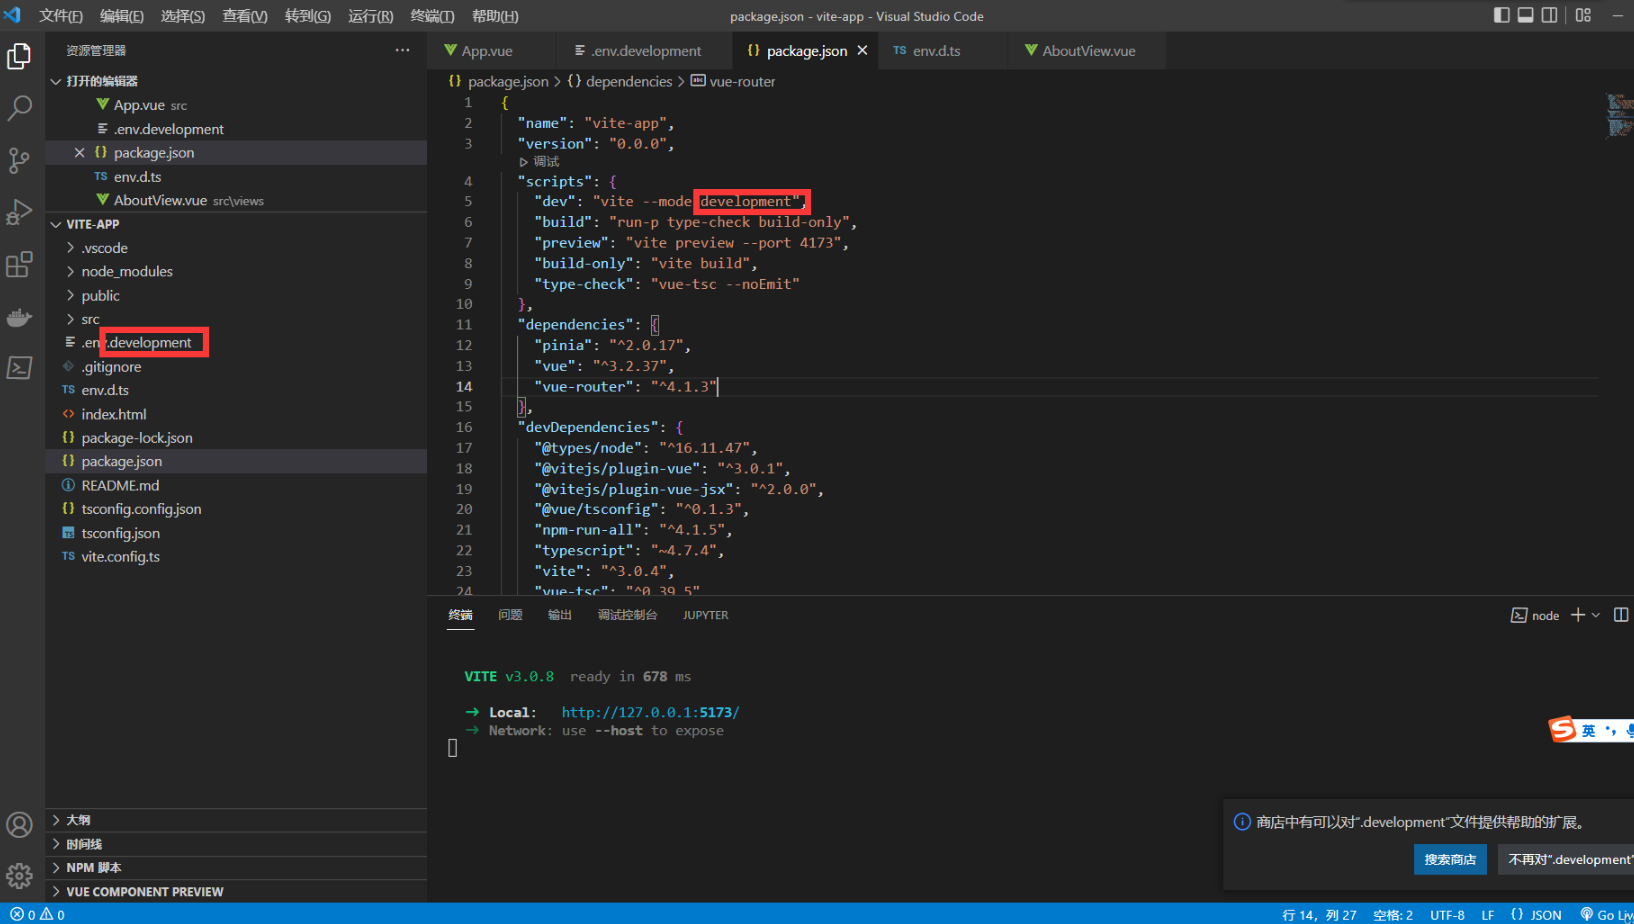Click the 搜索商店 button in notification
Image resolution: width=1634 pixels, height=924 pixels.
coord(1449,859)
